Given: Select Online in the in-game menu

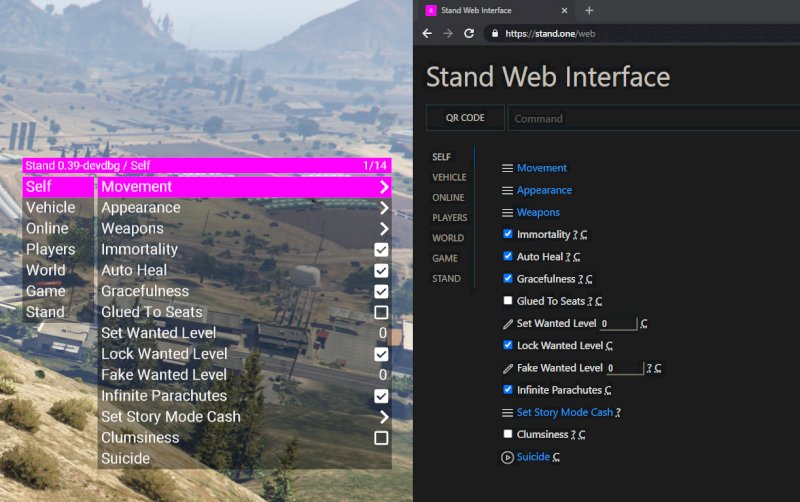Looking at the screenshot, I should coord(47,229).
